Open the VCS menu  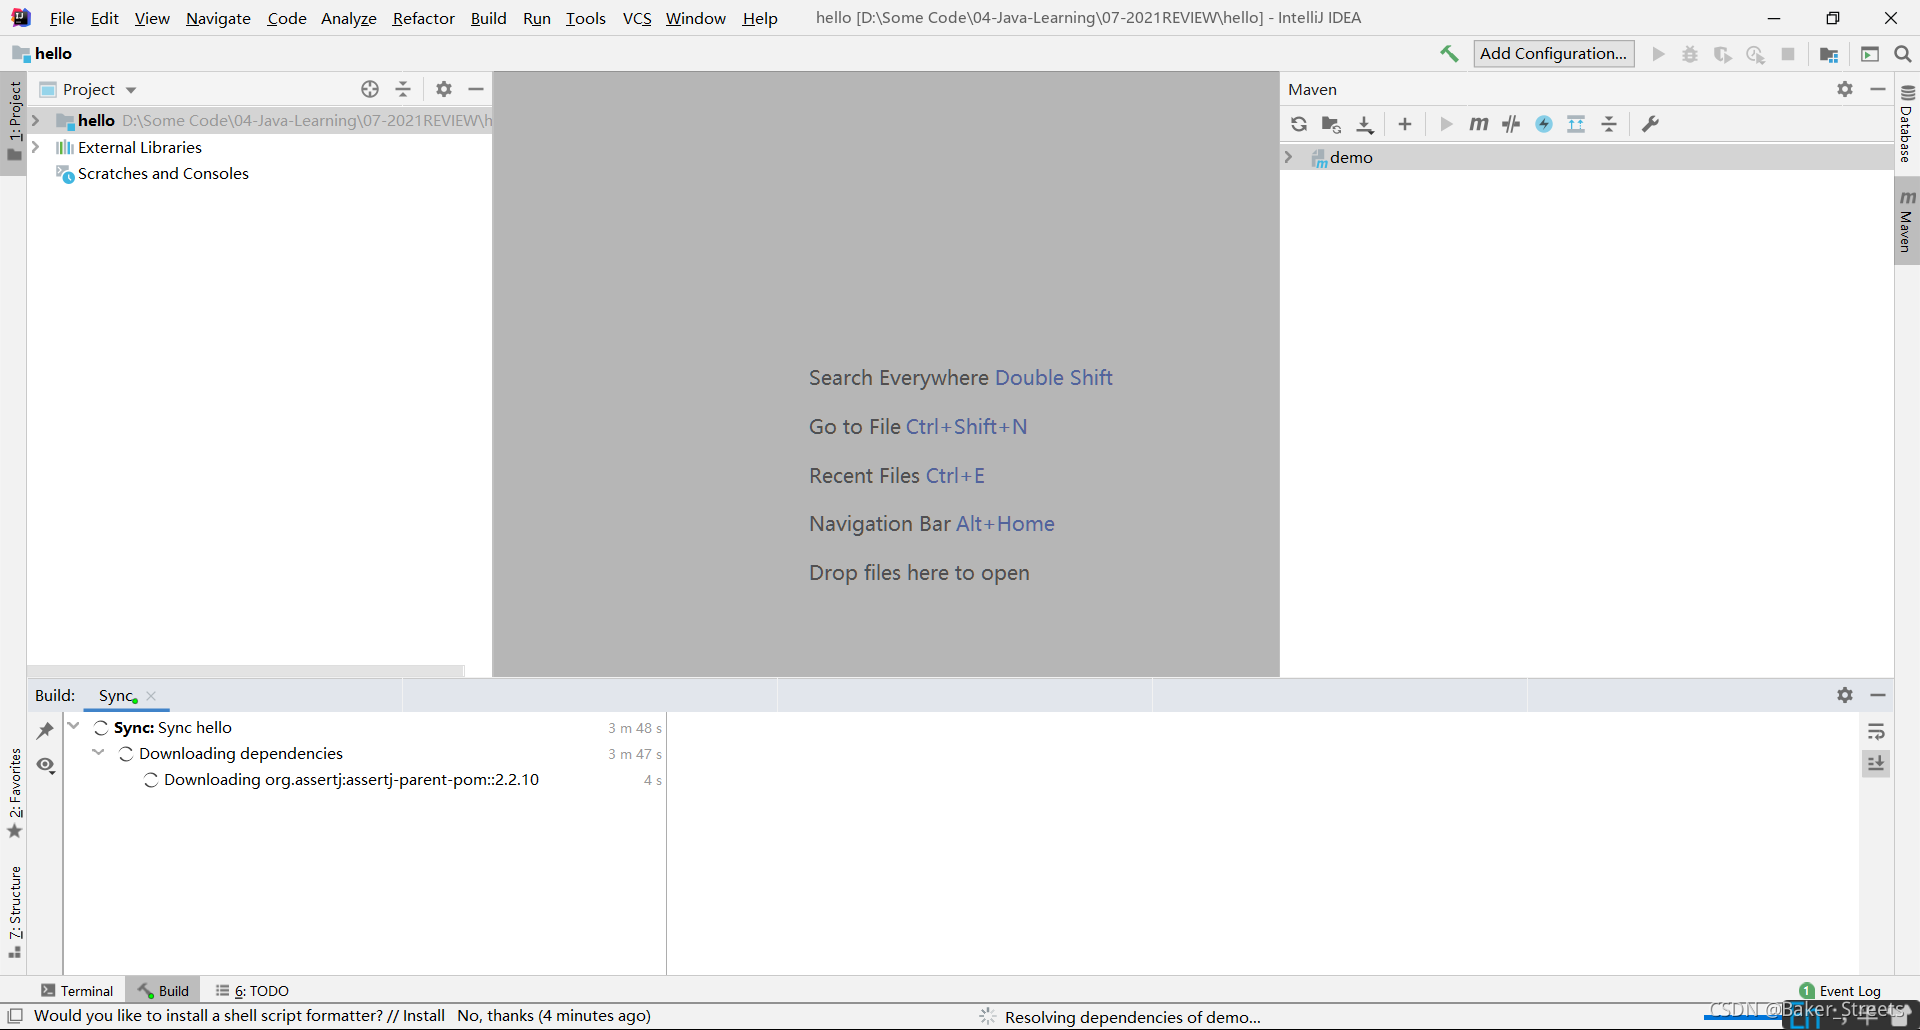[x=637, y=18]
